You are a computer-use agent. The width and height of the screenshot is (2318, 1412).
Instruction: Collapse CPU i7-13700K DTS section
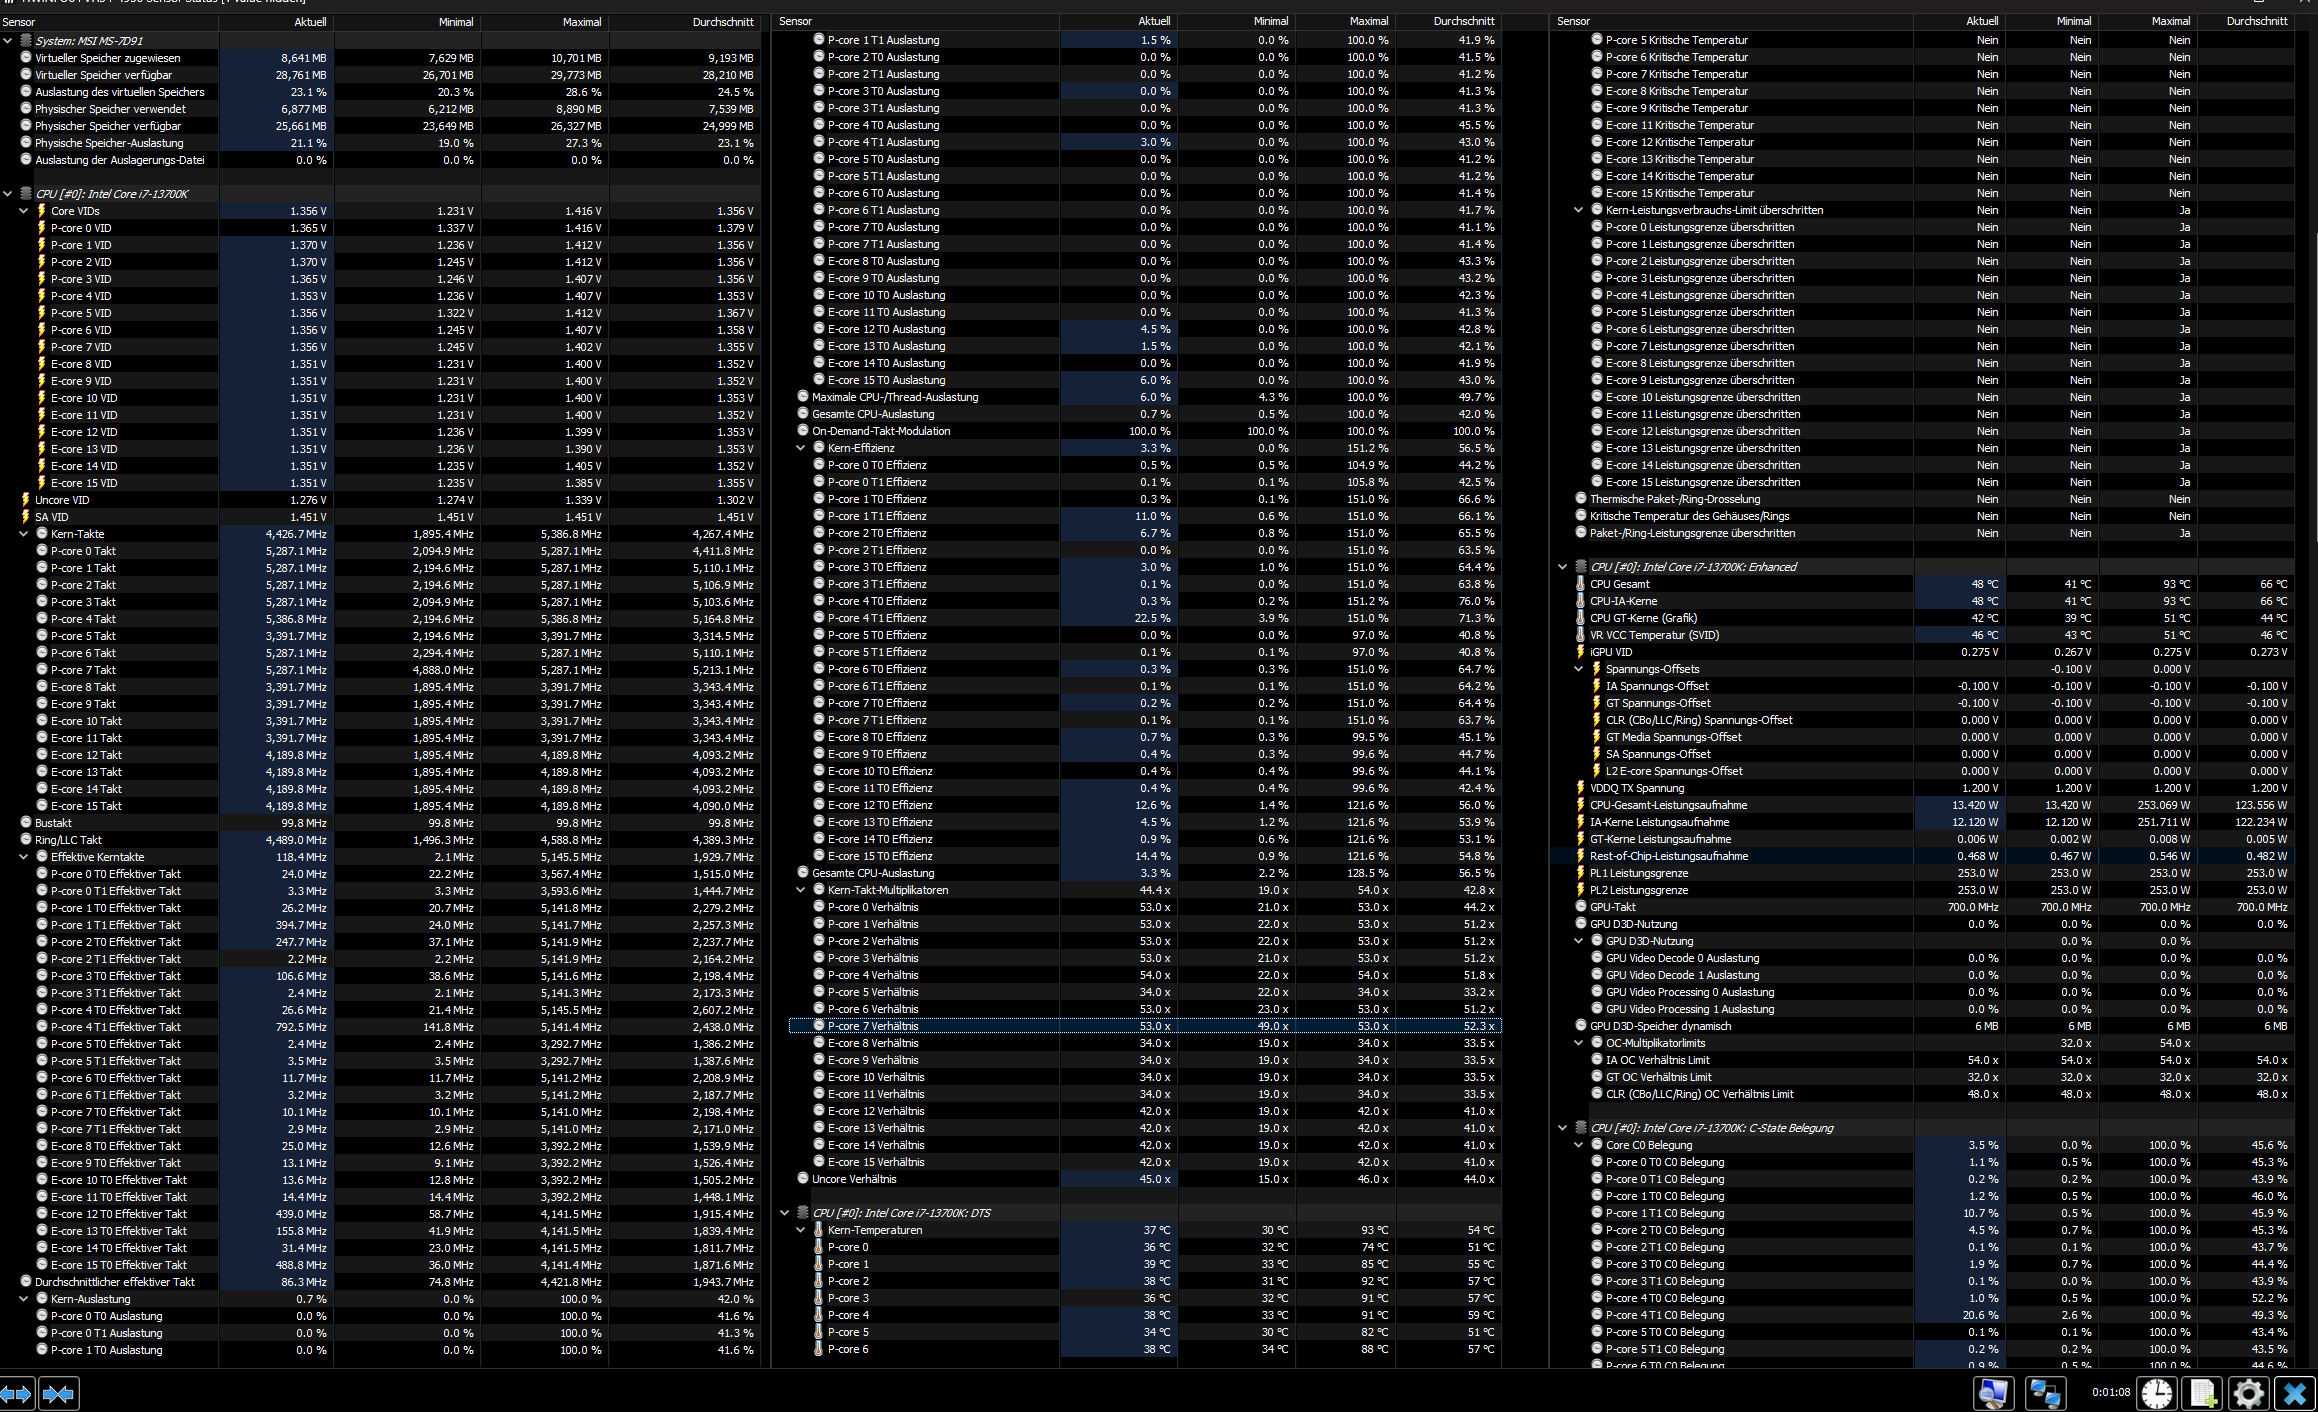click(x=785, y=1213)
